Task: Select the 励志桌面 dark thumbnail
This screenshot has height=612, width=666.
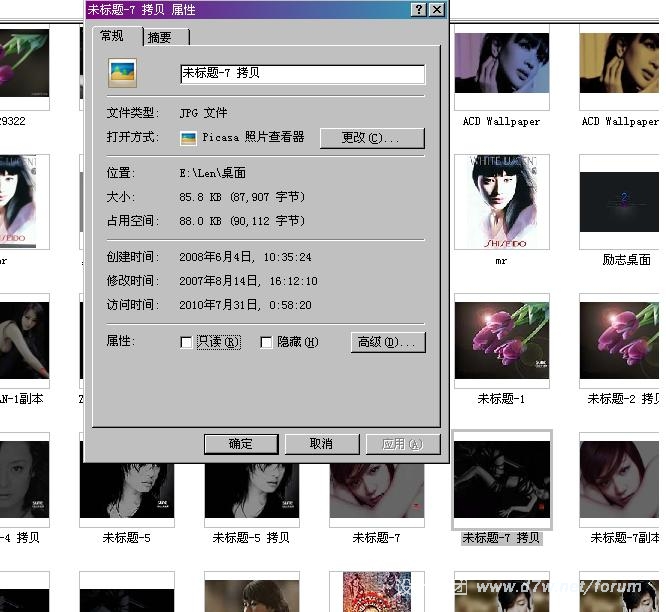Action: (x=621, y=202)
